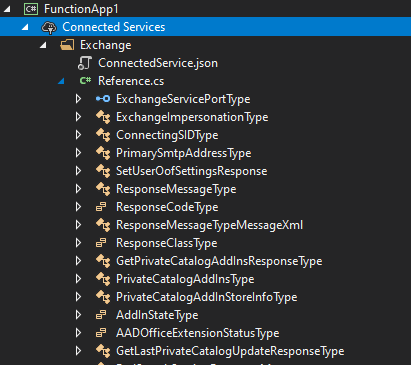The width and height of the screenshot is (411, 365).
Task: Expand the ResponseMessageType node
Action: 78,189
